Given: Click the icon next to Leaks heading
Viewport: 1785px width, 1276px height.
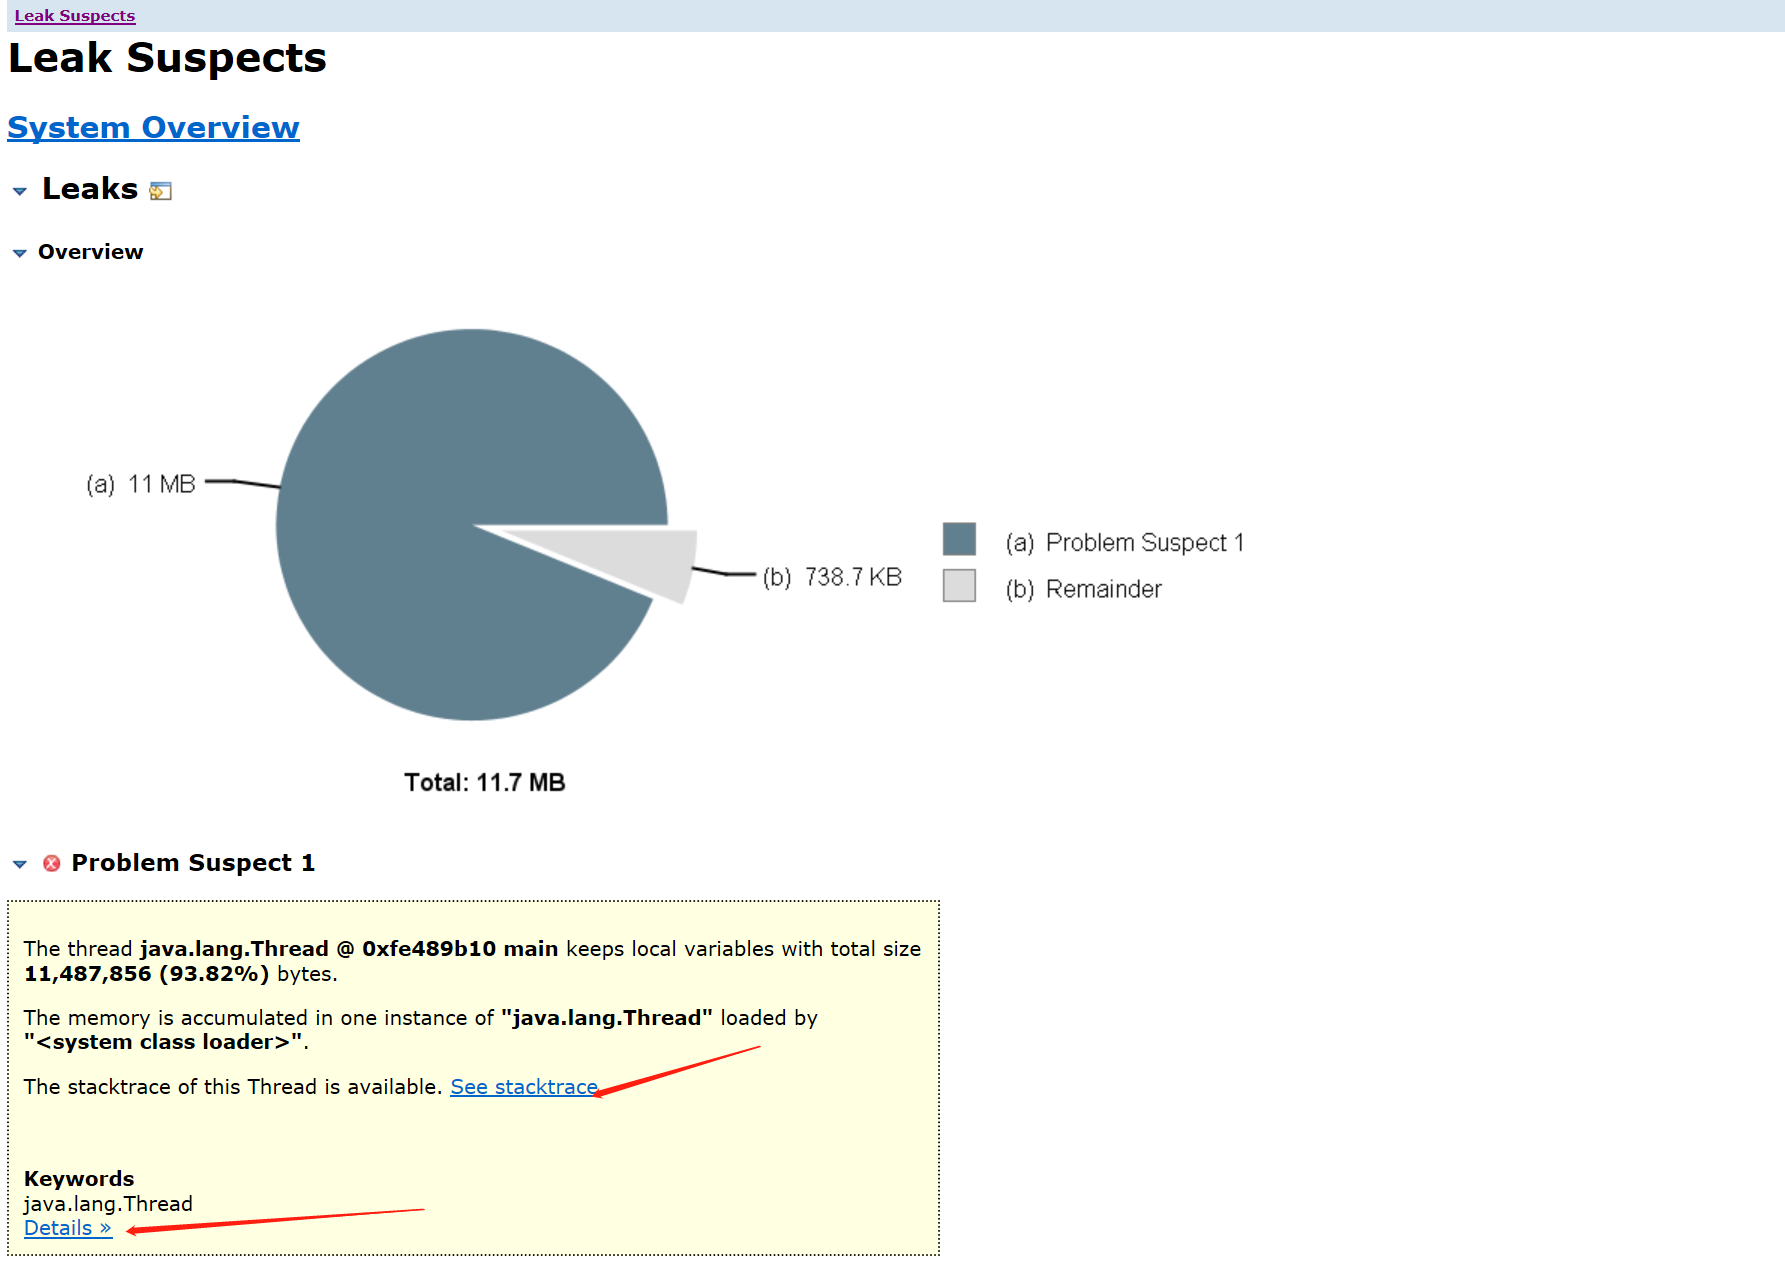Looking at the screenshot, I should click(x=160, y=191).
